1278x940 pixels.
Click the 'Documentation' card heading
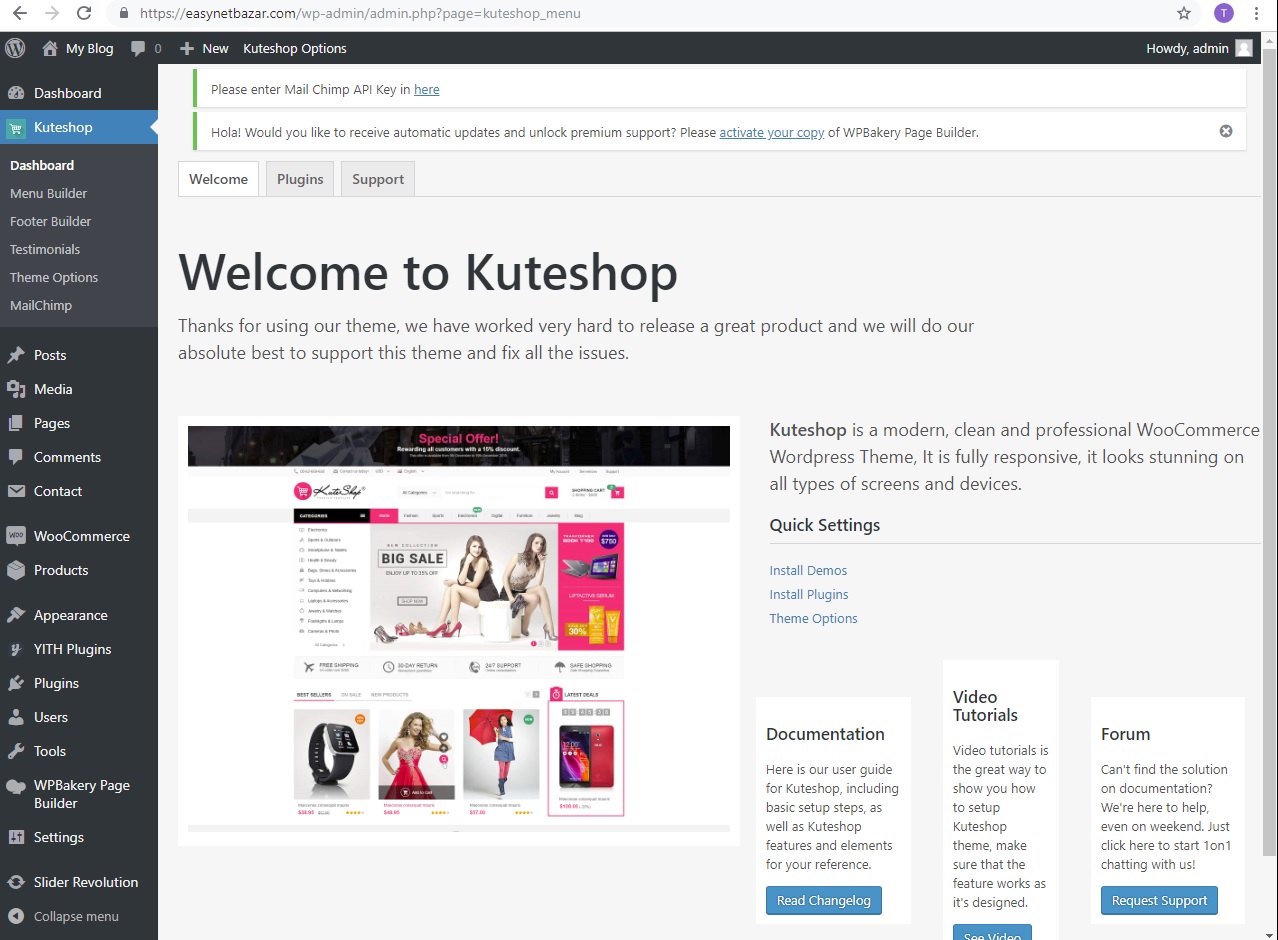tap(825, 734)
